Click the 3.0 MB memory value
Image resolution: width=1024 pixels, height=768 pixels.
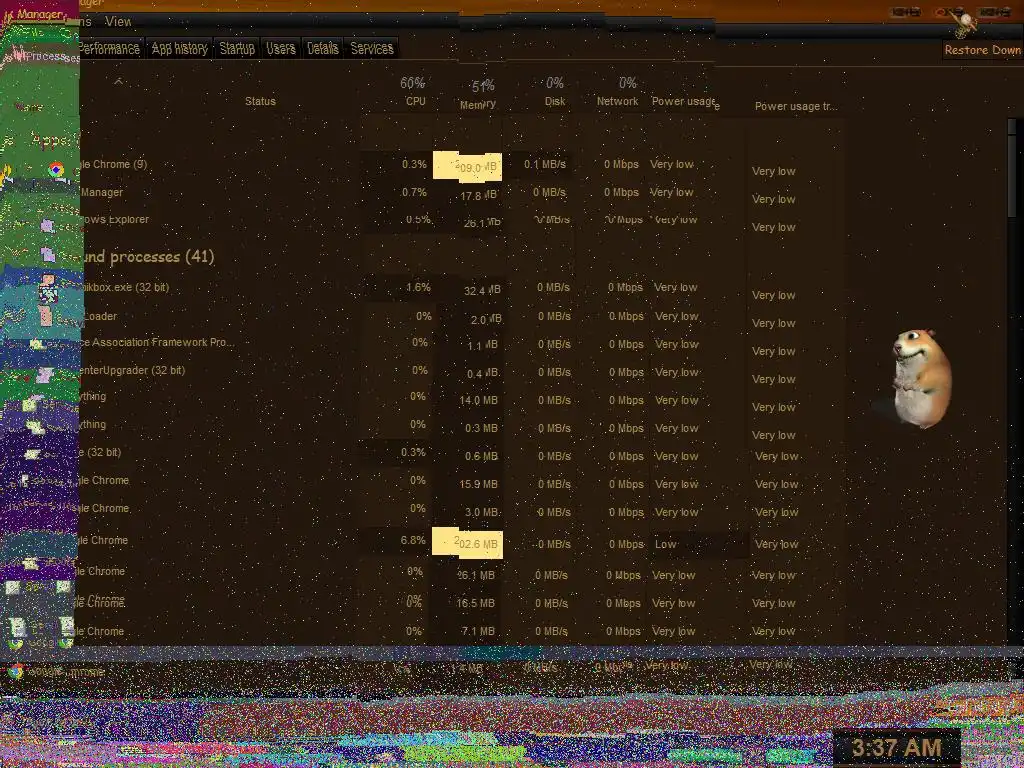coord(481,513)
